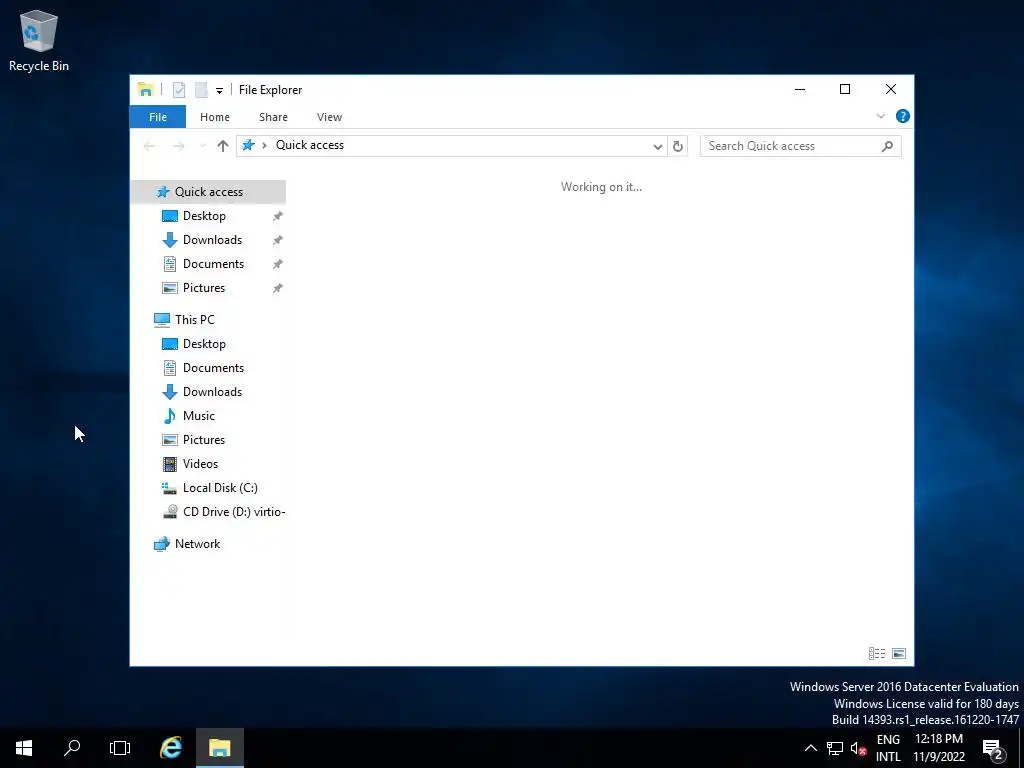Click the Search Quick access field
The height and width of the screenshot is (768, 1024).
click(x=800, y=146)
